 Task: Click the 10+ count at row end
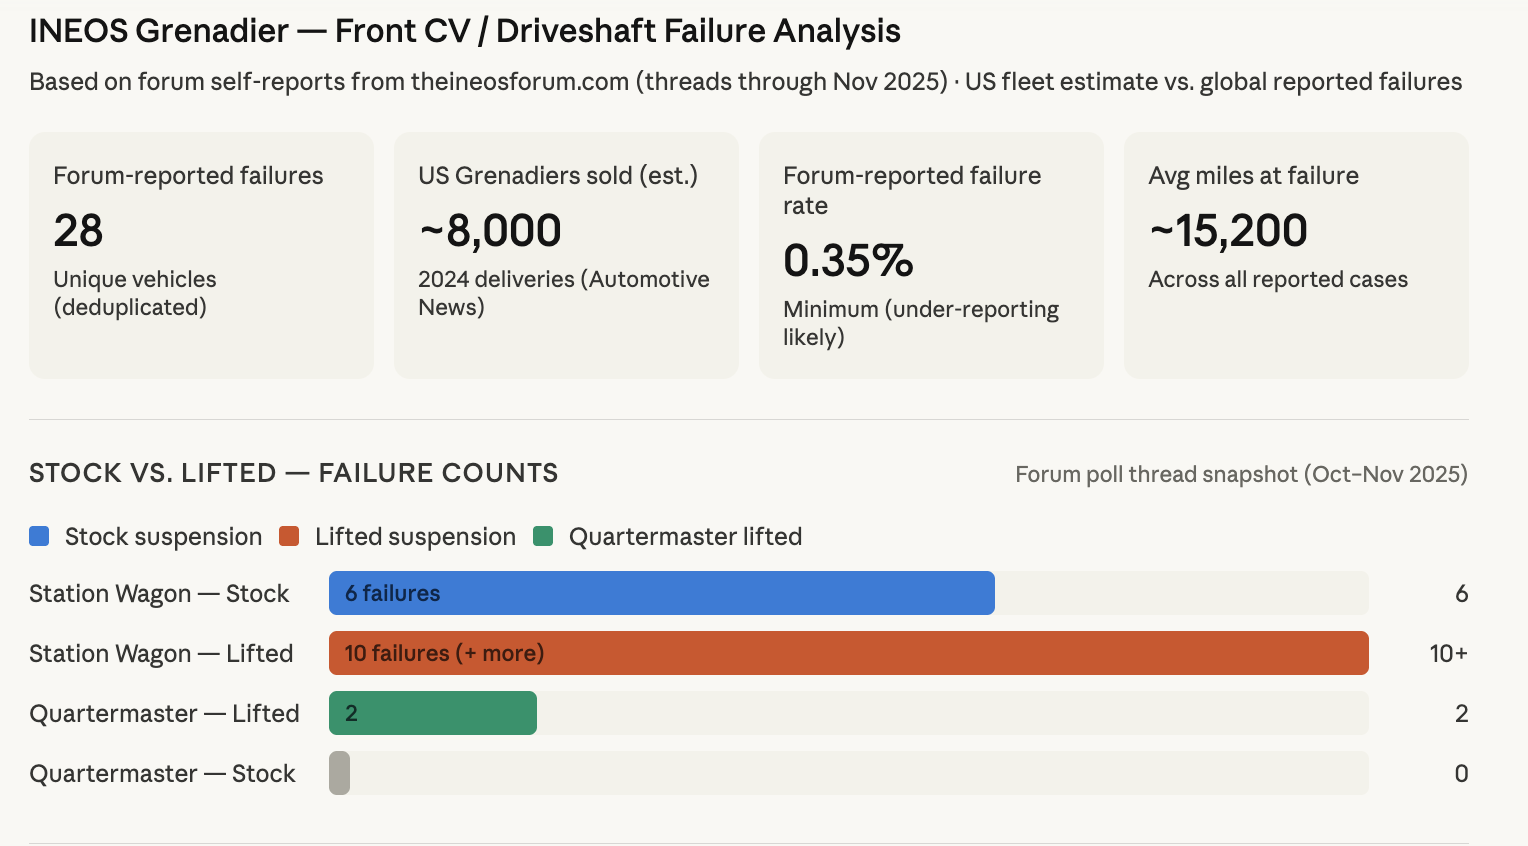coord(1448,654)
